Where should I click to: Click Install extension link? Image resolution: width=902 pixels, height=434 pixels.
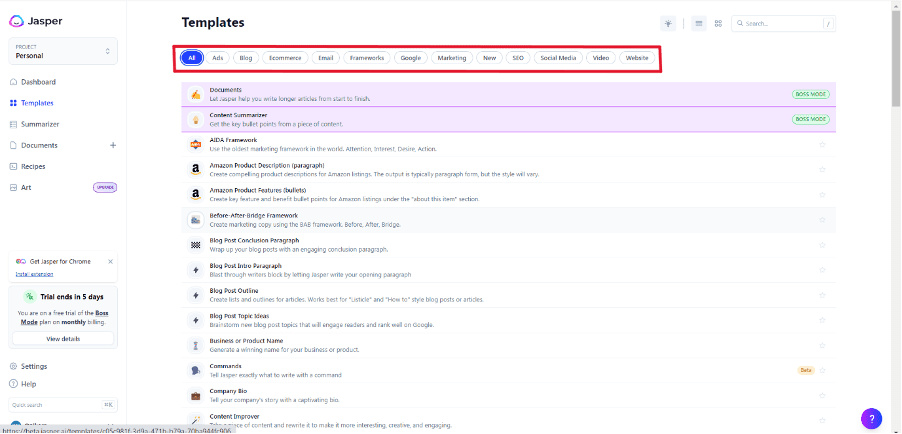coord(34,274)
